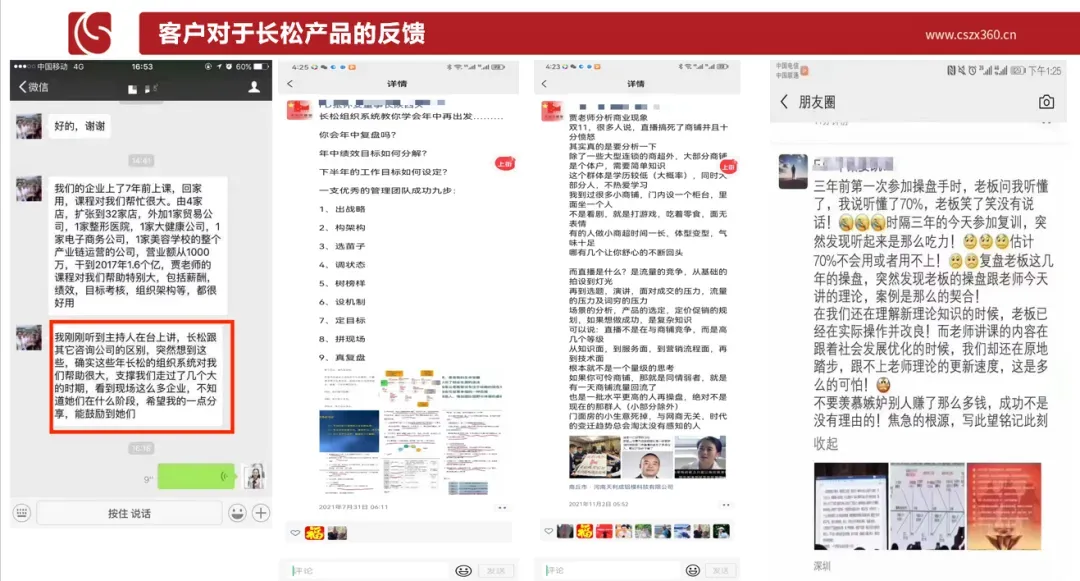Tap the keyboard toggle icon beside 按住 说话
The width and height of the screenshot is (1080, 581).
tap(22, 513)
